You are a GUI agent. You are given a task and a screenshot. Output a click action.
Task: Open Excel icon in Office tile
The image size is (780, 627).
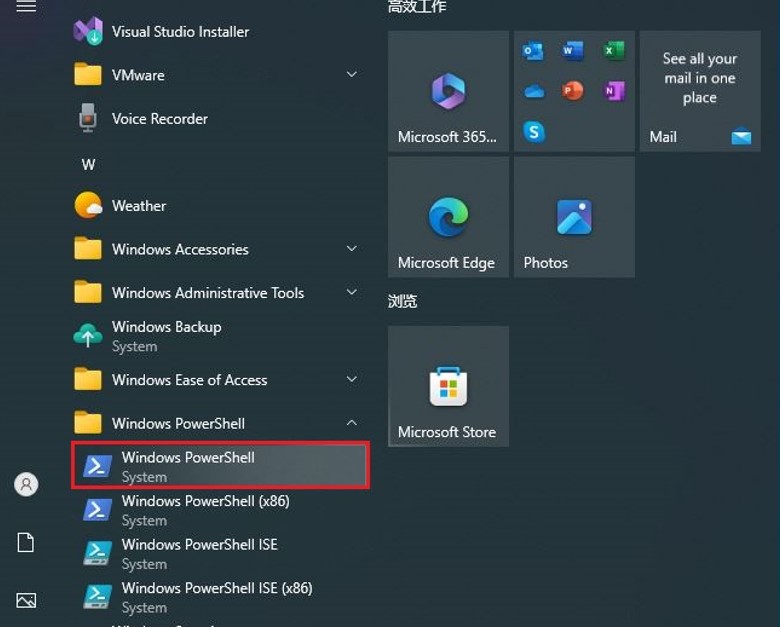[x=614, y=51]
